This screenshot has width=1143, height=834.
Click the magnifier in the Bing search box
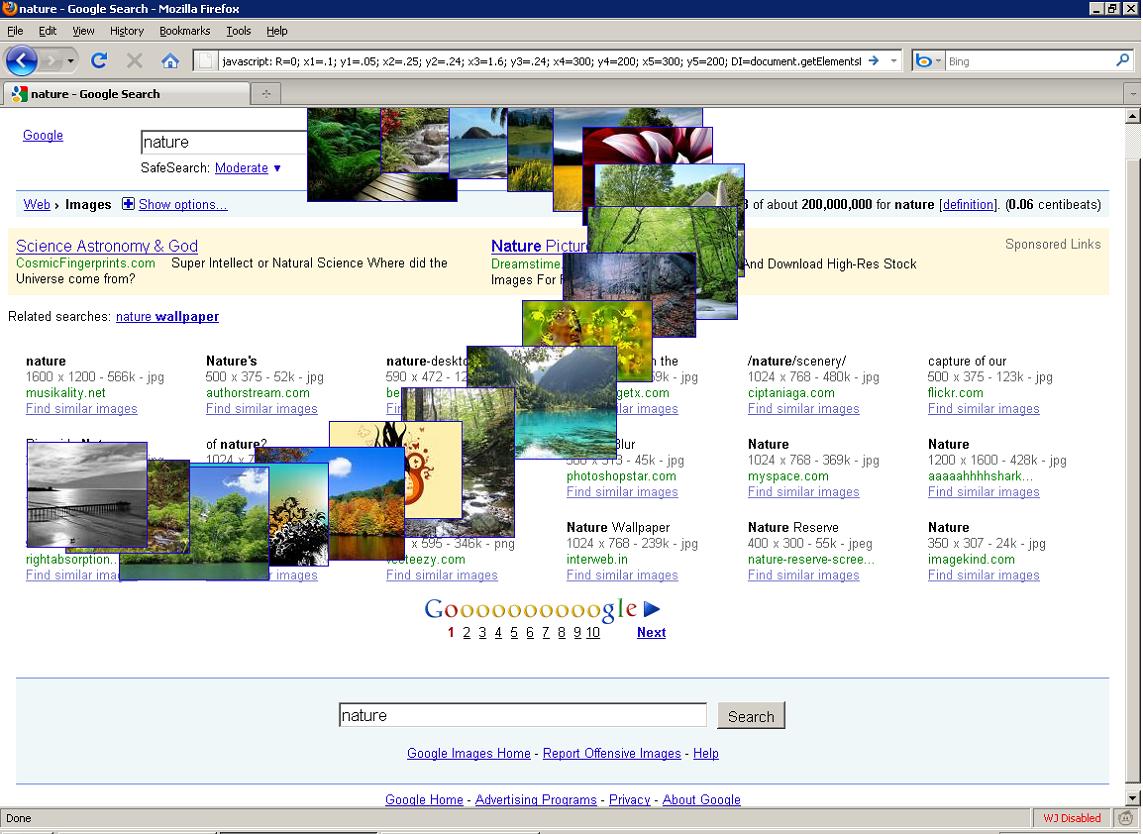pos(1122,61)
